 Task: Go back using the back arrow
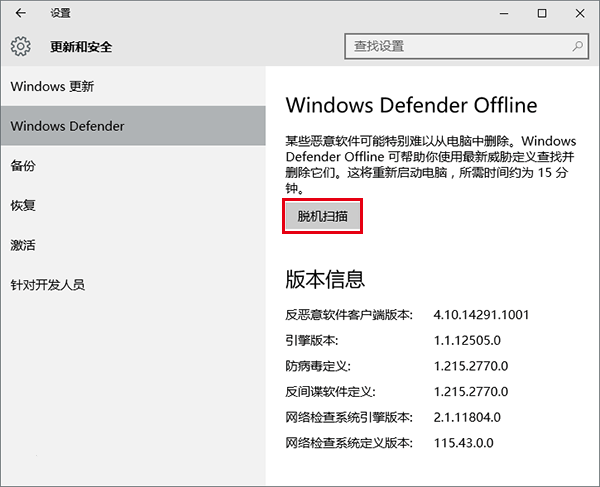pyautogui.click(x=21, y=13)
